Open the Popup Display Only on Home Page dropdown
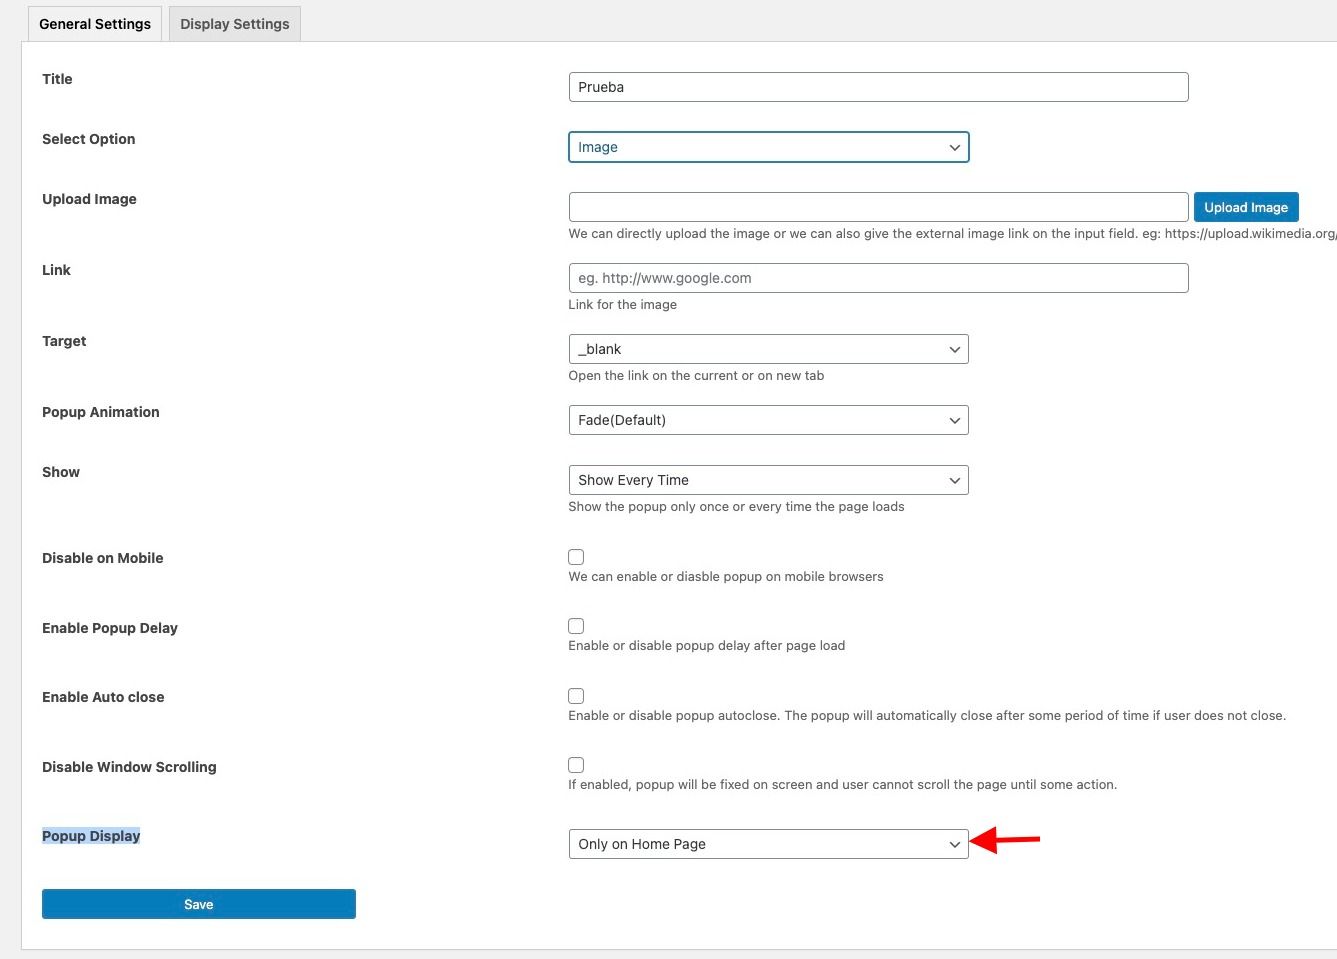 [768, 844]
